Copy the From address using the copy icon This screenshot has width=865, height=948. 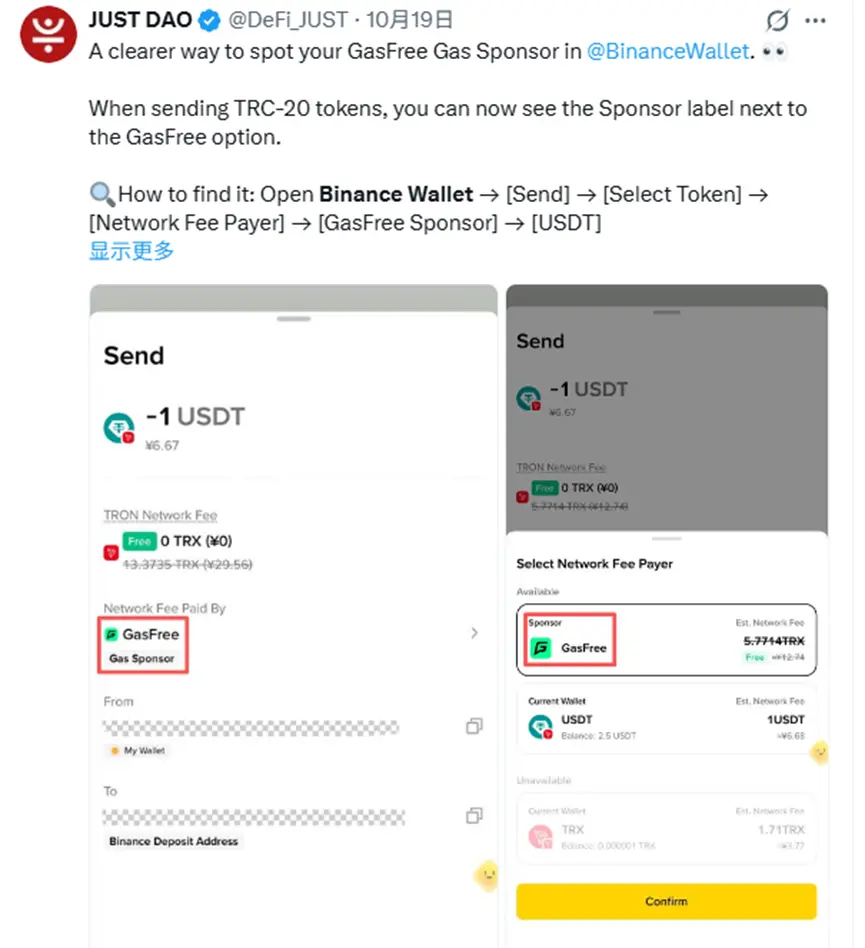tap(475, 726)
